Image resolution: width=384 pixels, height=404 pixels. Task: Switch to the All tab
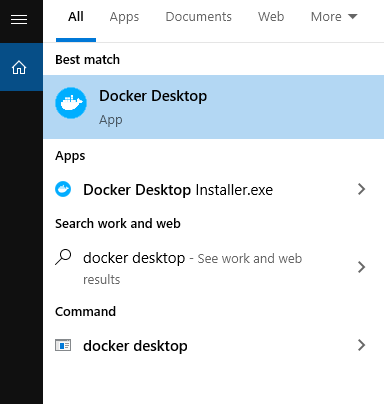(76, 17)
